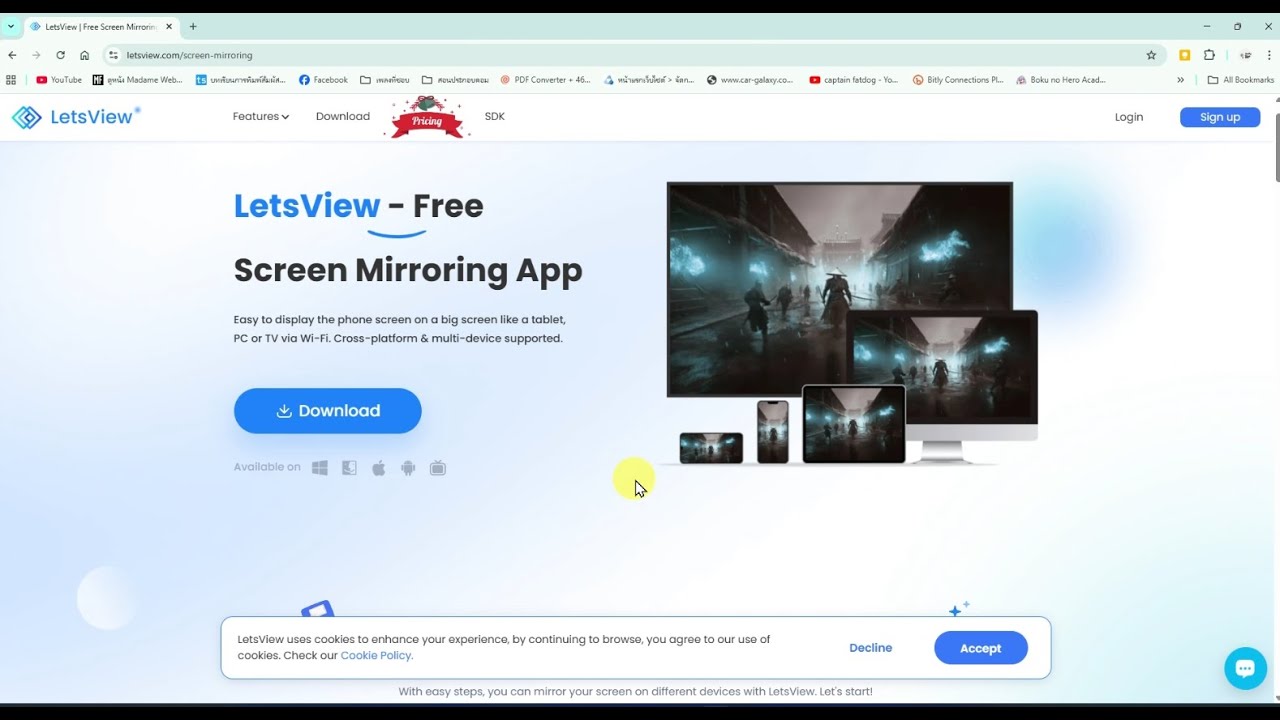Image resolution: width=1280 pixels, height=720 pixels.
Task: Open the captain fatdog bookmark
Action: click(854, 80)
